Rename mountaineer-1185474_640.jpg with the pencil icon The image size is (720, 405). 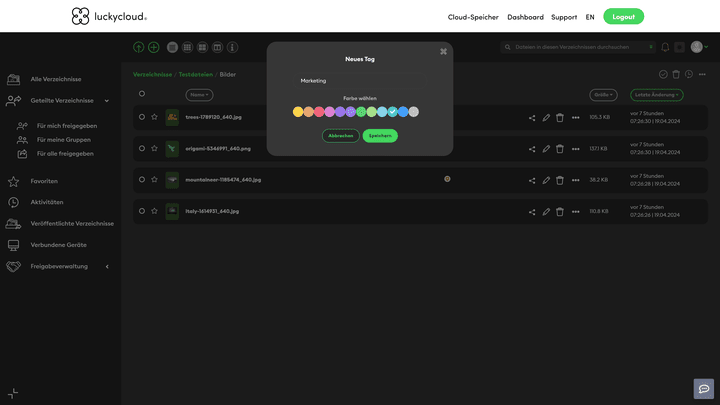[x=546, y=180]
